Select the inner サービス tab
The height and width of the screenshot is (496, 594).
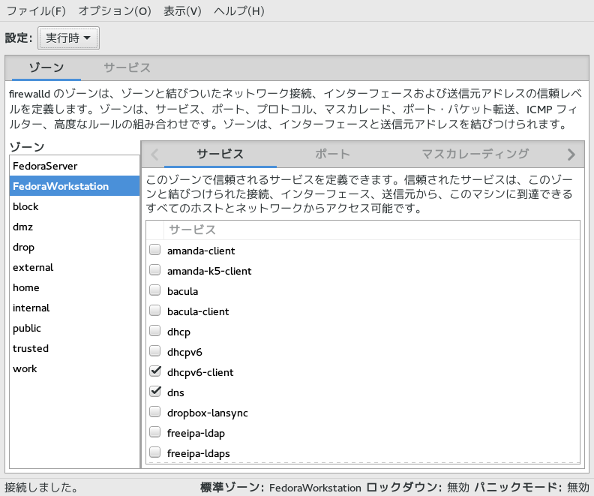pyautogui.click(x=220, y=154)
